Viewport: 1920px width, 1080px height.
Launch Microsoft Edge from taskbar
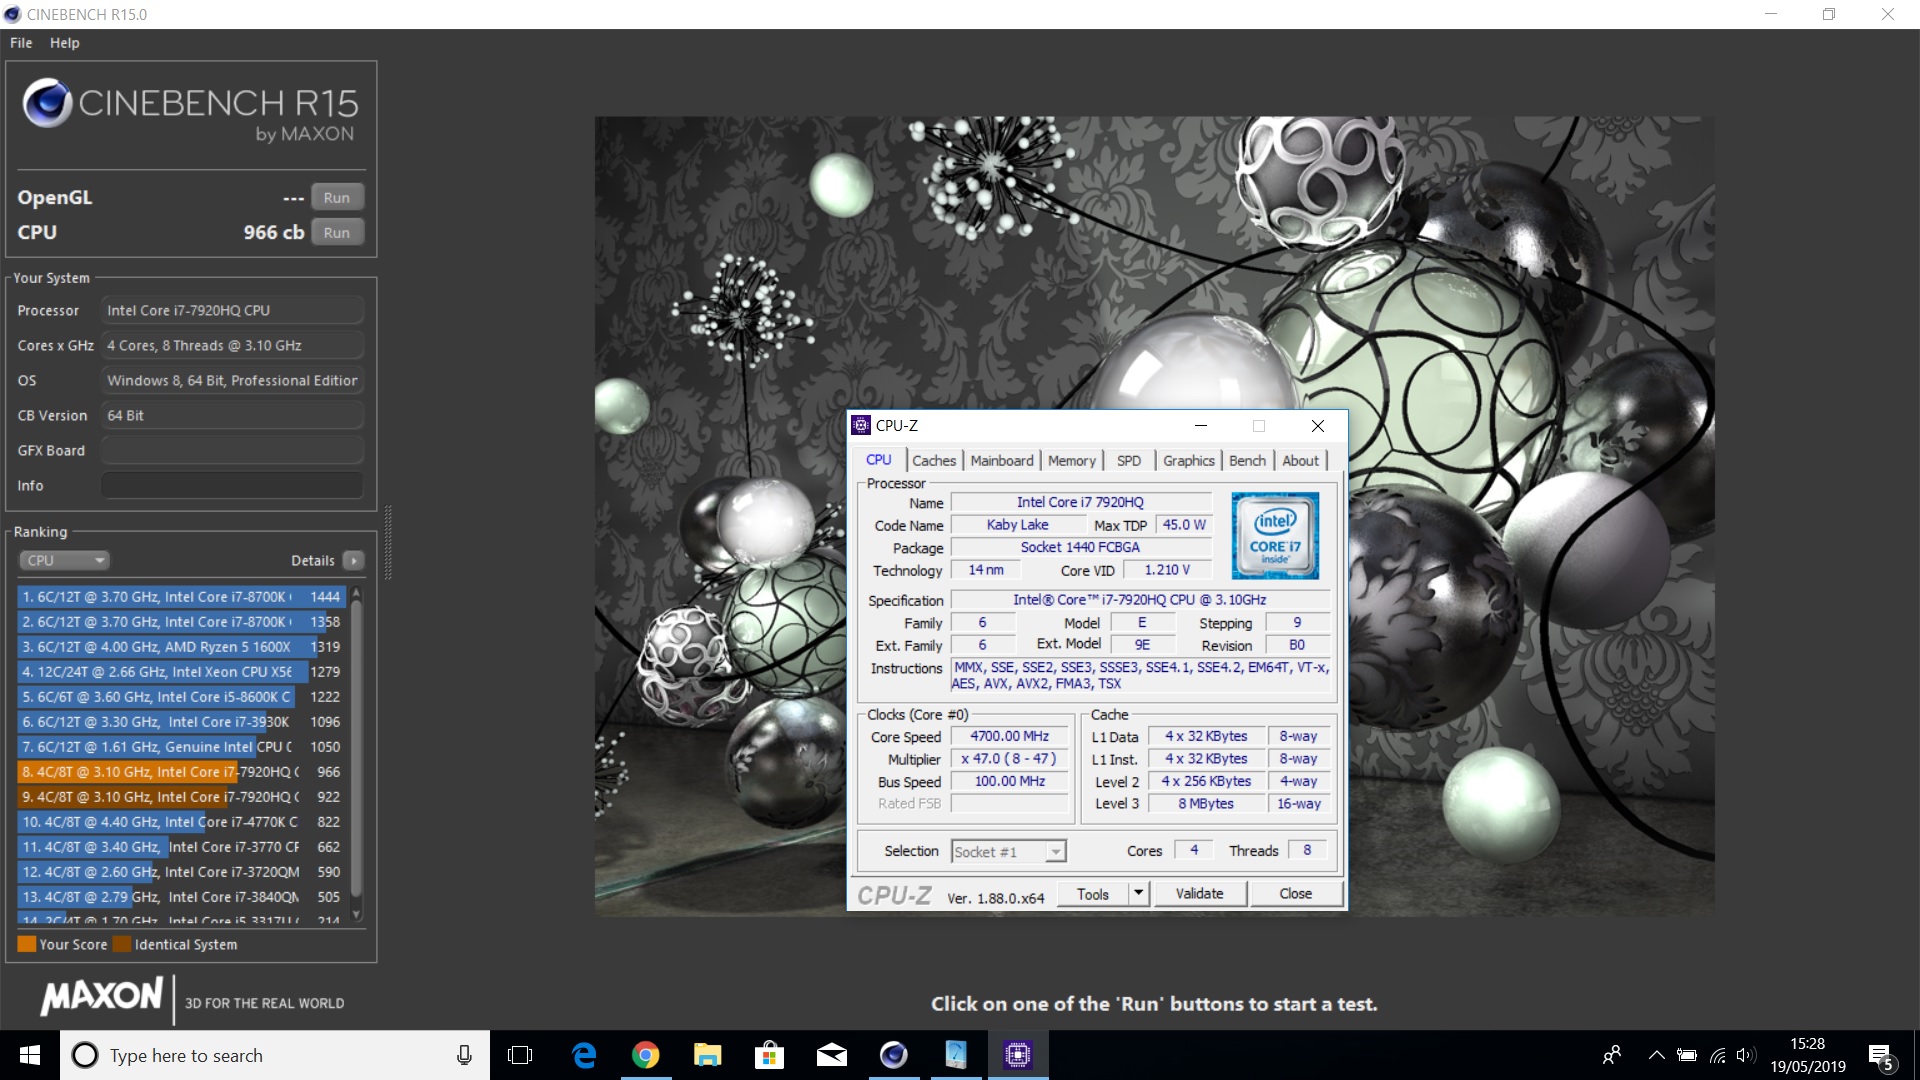click(x=584, y=1055)
